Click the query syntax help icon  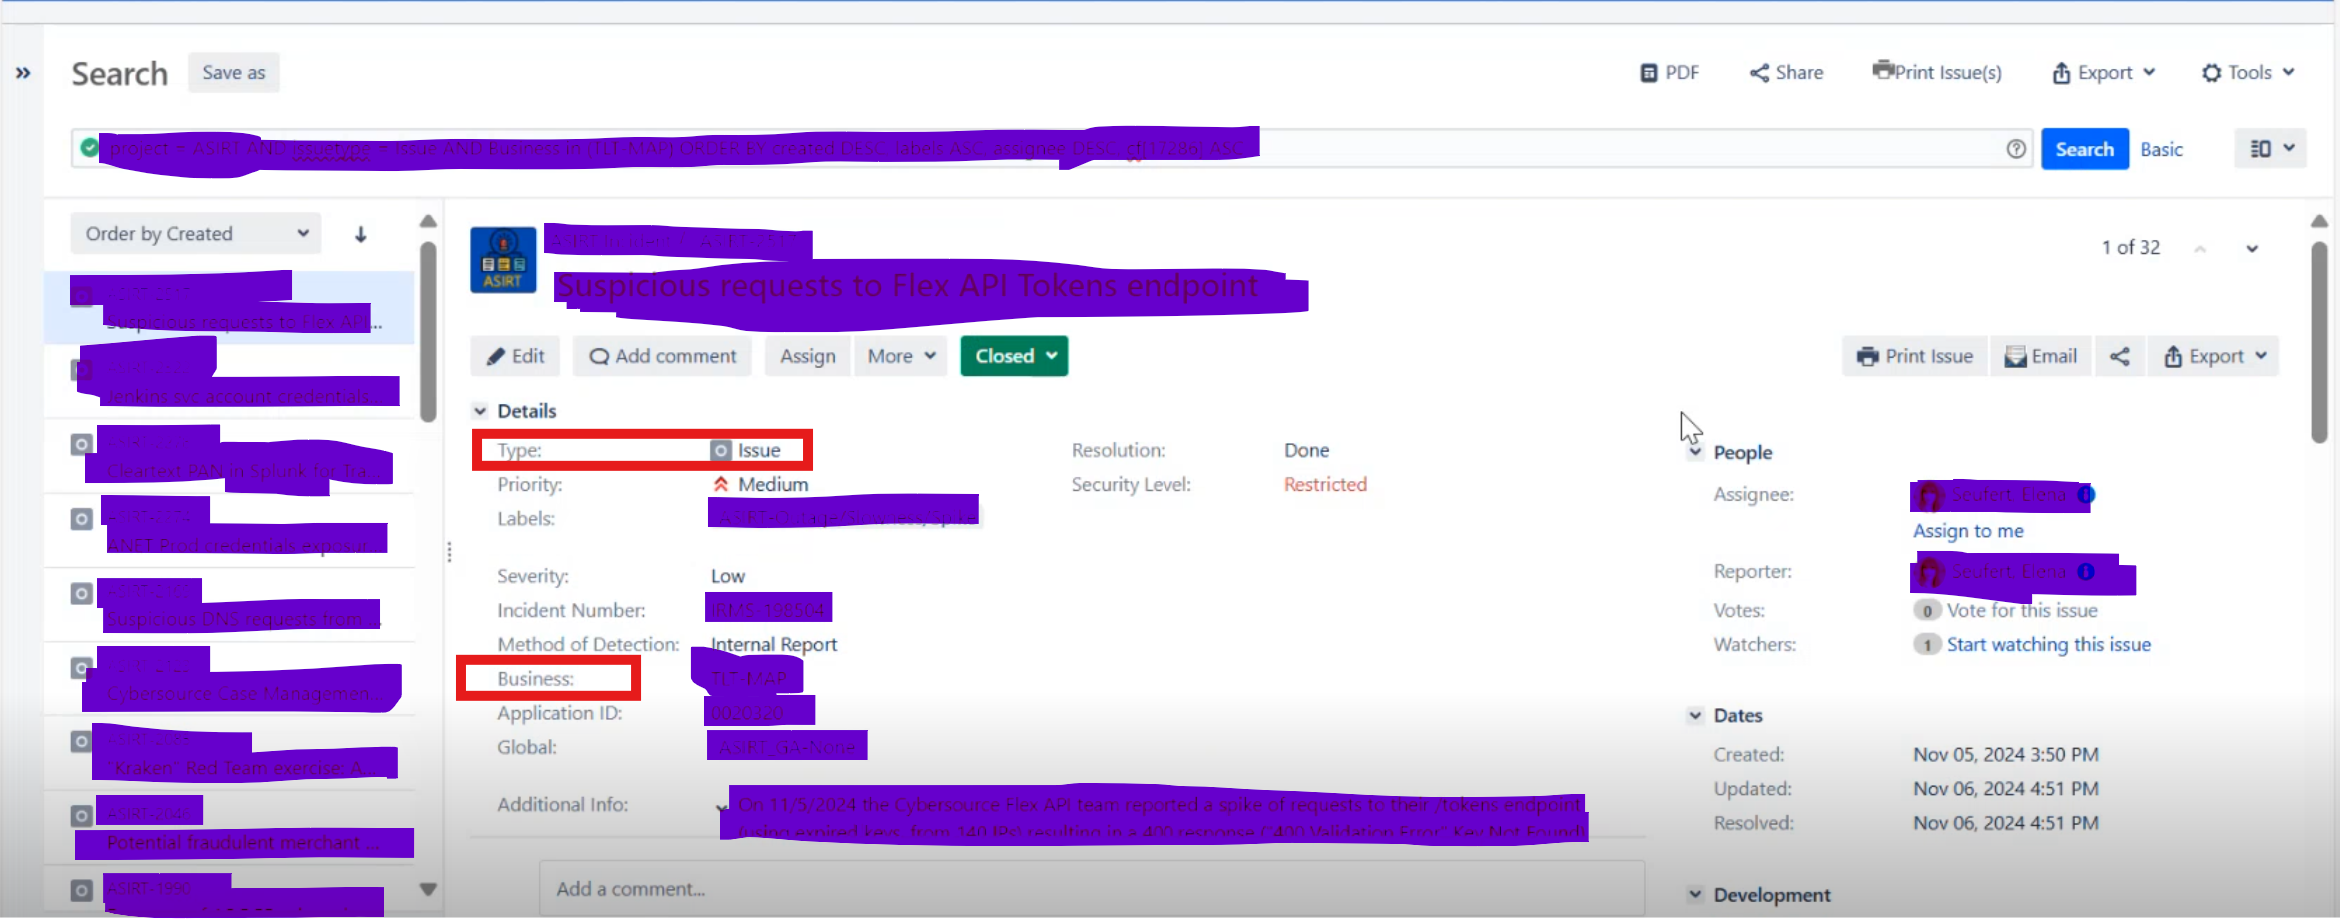pyautogui.click(x=2016, y=149)
